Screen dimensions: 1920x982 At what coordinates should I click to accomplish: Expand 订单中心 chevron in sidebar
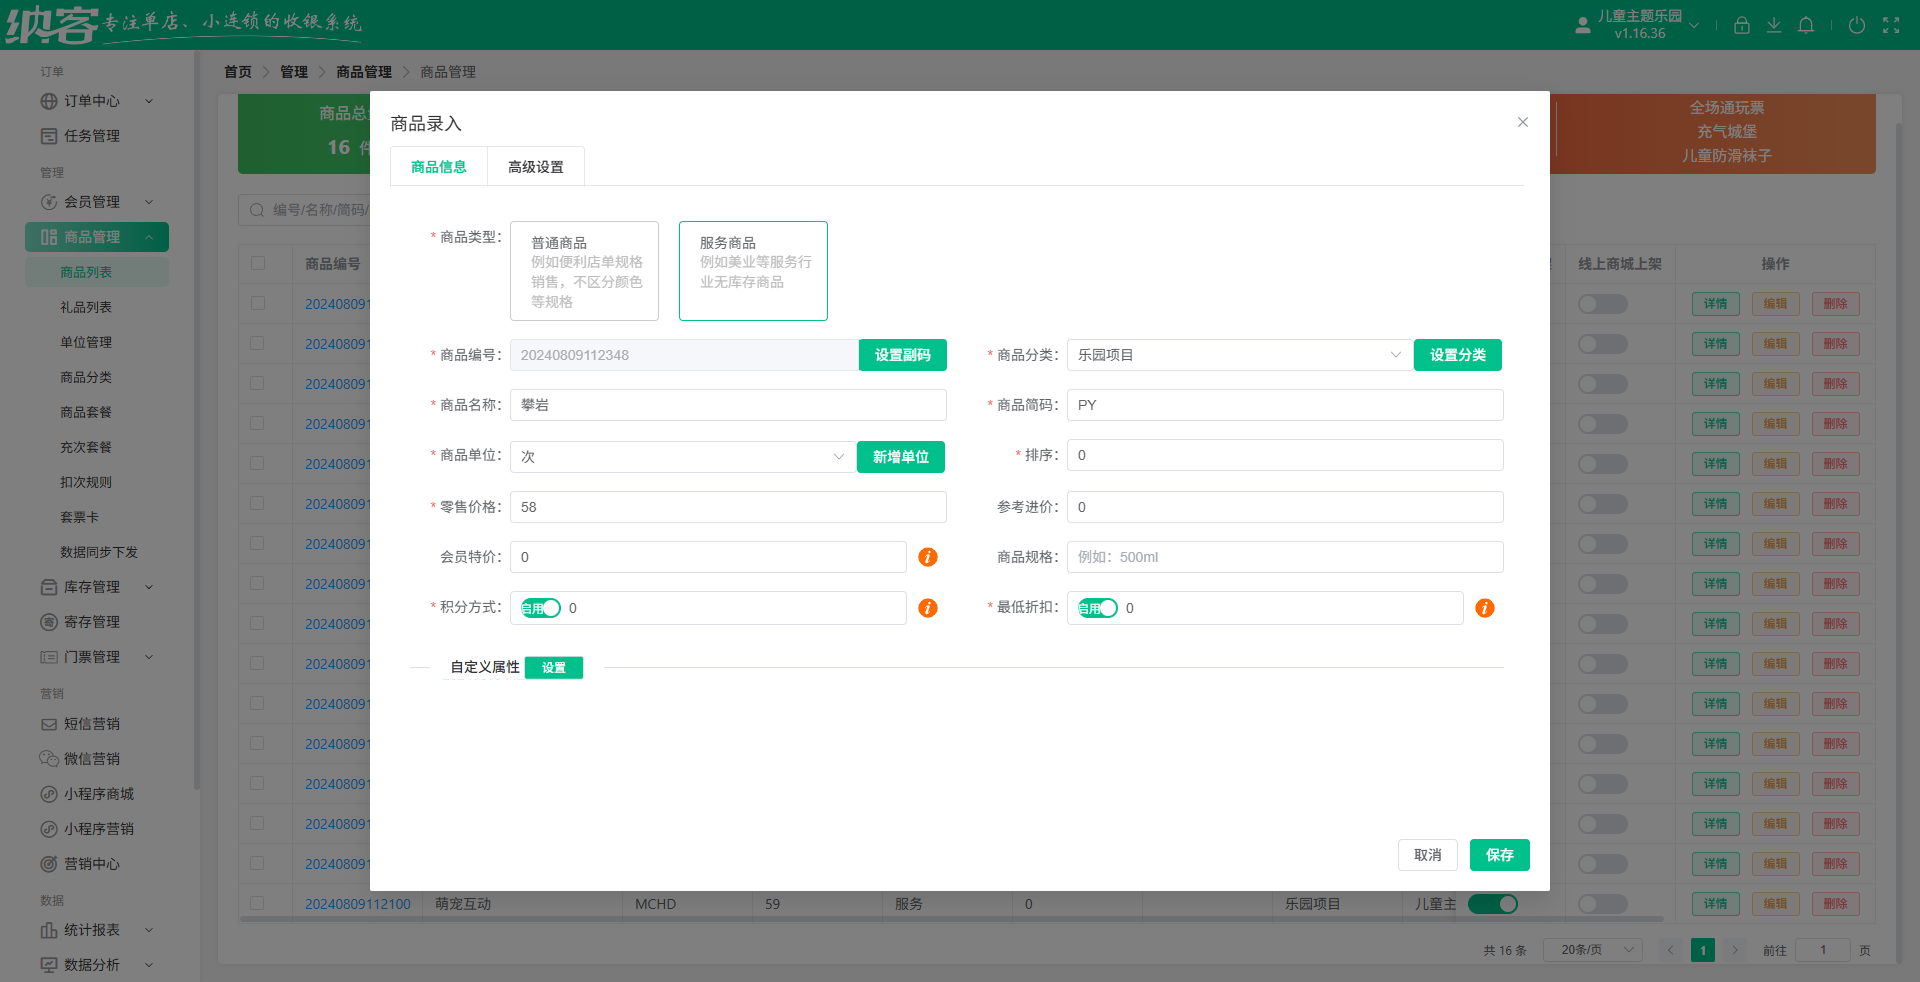[149, 101]
